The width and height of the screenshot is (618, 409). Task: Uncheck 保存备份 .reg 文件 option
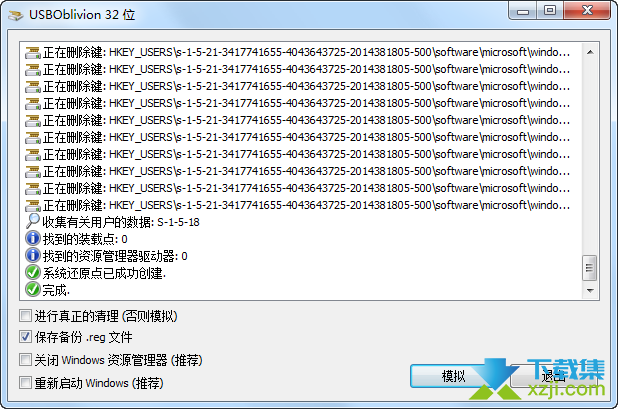click(26, 337)
